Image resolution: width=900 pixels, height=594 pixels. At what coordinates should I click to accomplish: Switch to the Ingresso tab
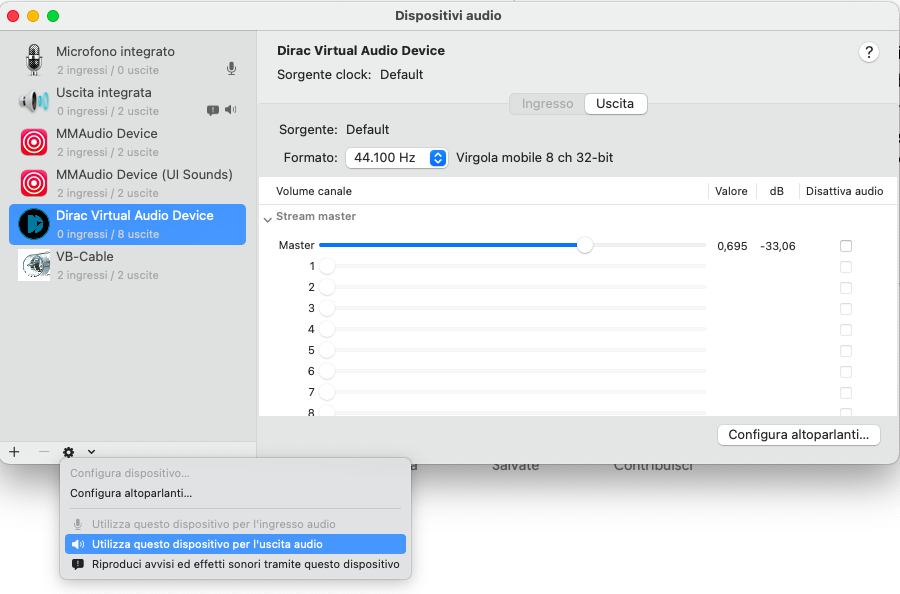[548, 104]
